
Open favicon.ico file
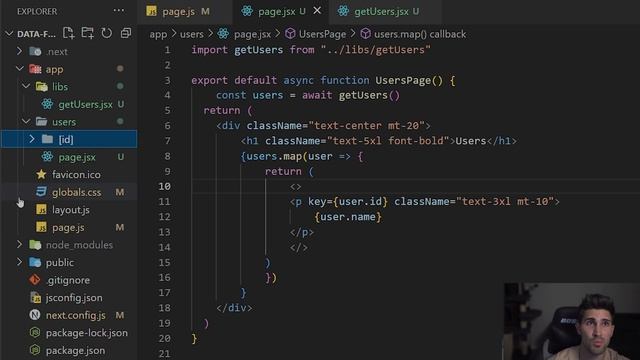click(x=76, y=175)
